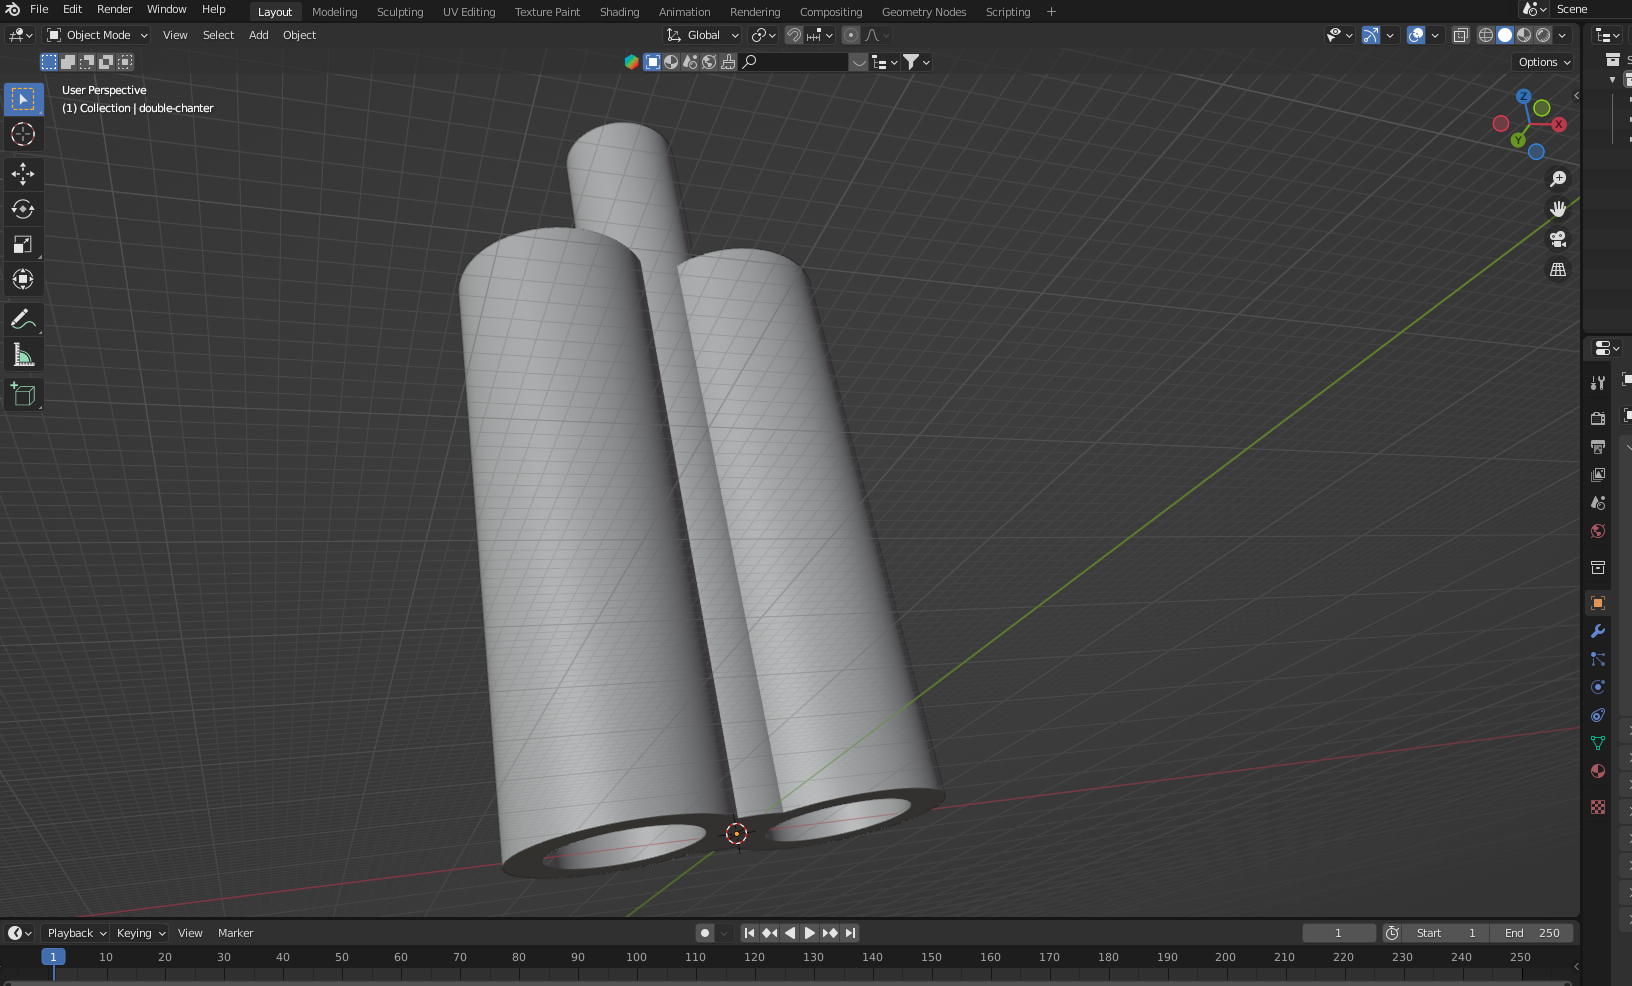This screenshot has width=1632, height=986.
Task: Open the World properties tab
Action: (1598, 530)
